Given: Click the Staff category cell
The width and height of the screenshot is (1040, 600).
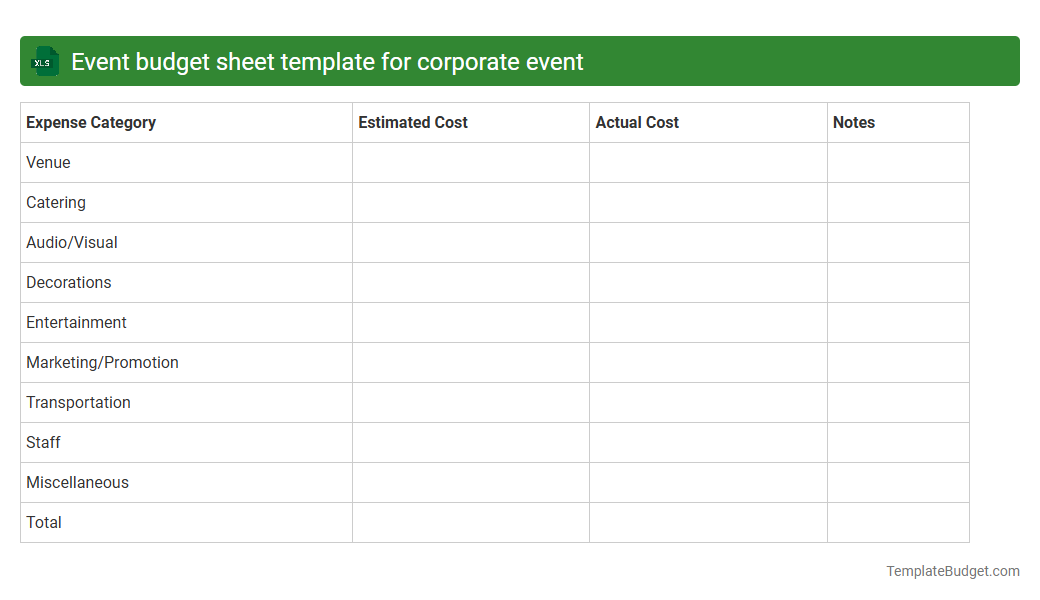Looking at the screenshot, I should pos(43,442).
